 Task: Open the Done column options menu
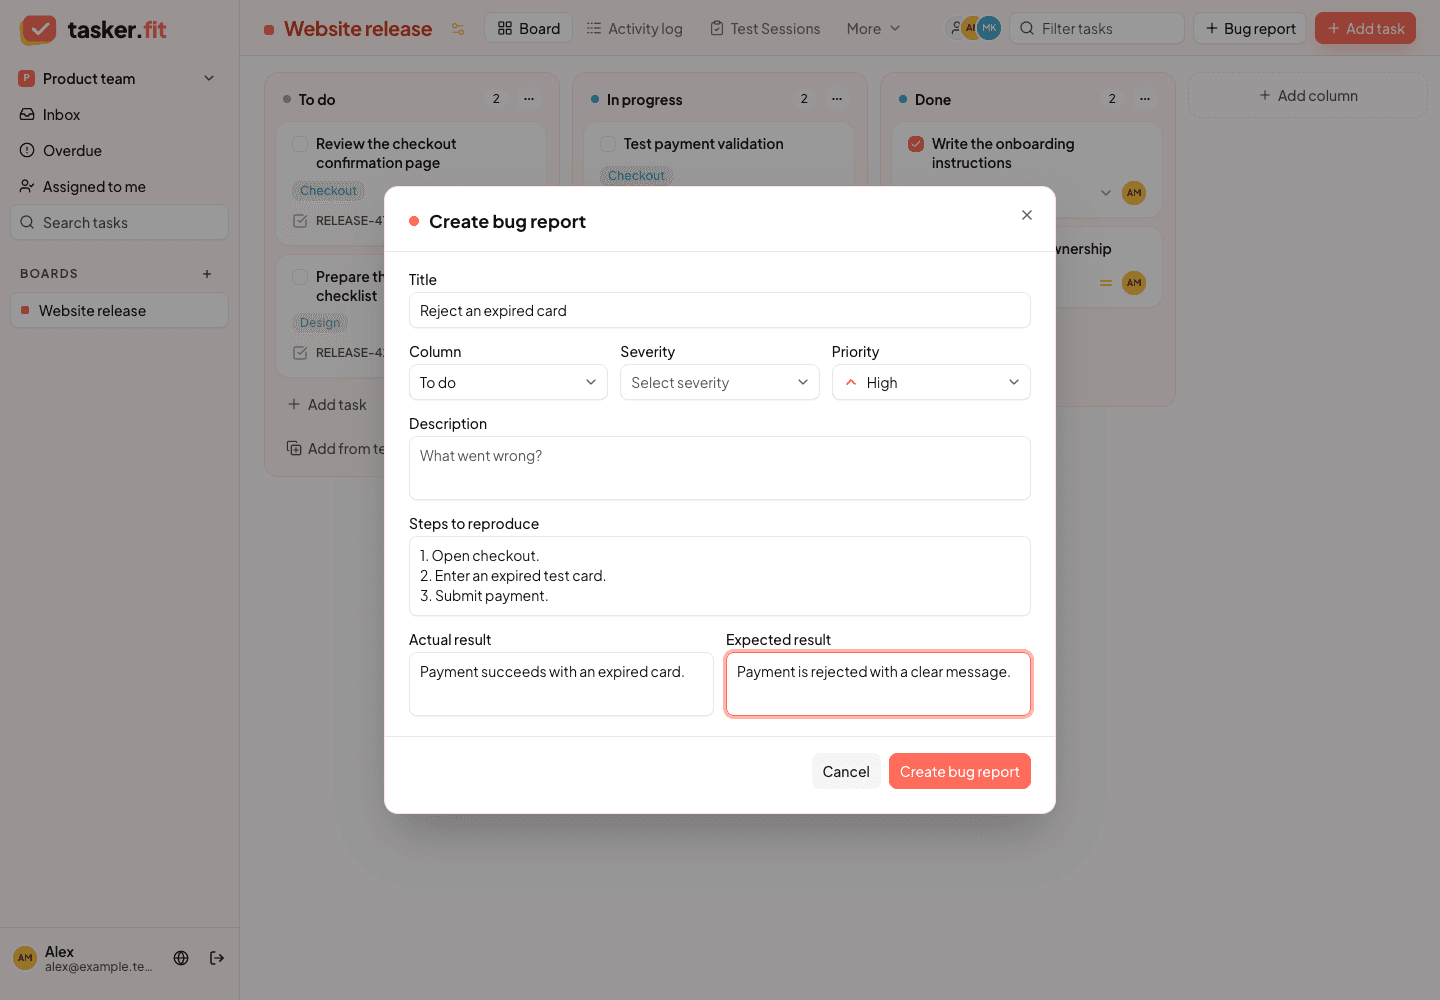(1145, 99)
